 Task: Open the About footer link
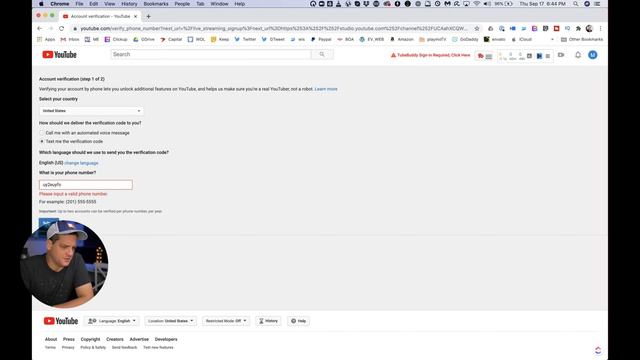click(x=51, y=340)
